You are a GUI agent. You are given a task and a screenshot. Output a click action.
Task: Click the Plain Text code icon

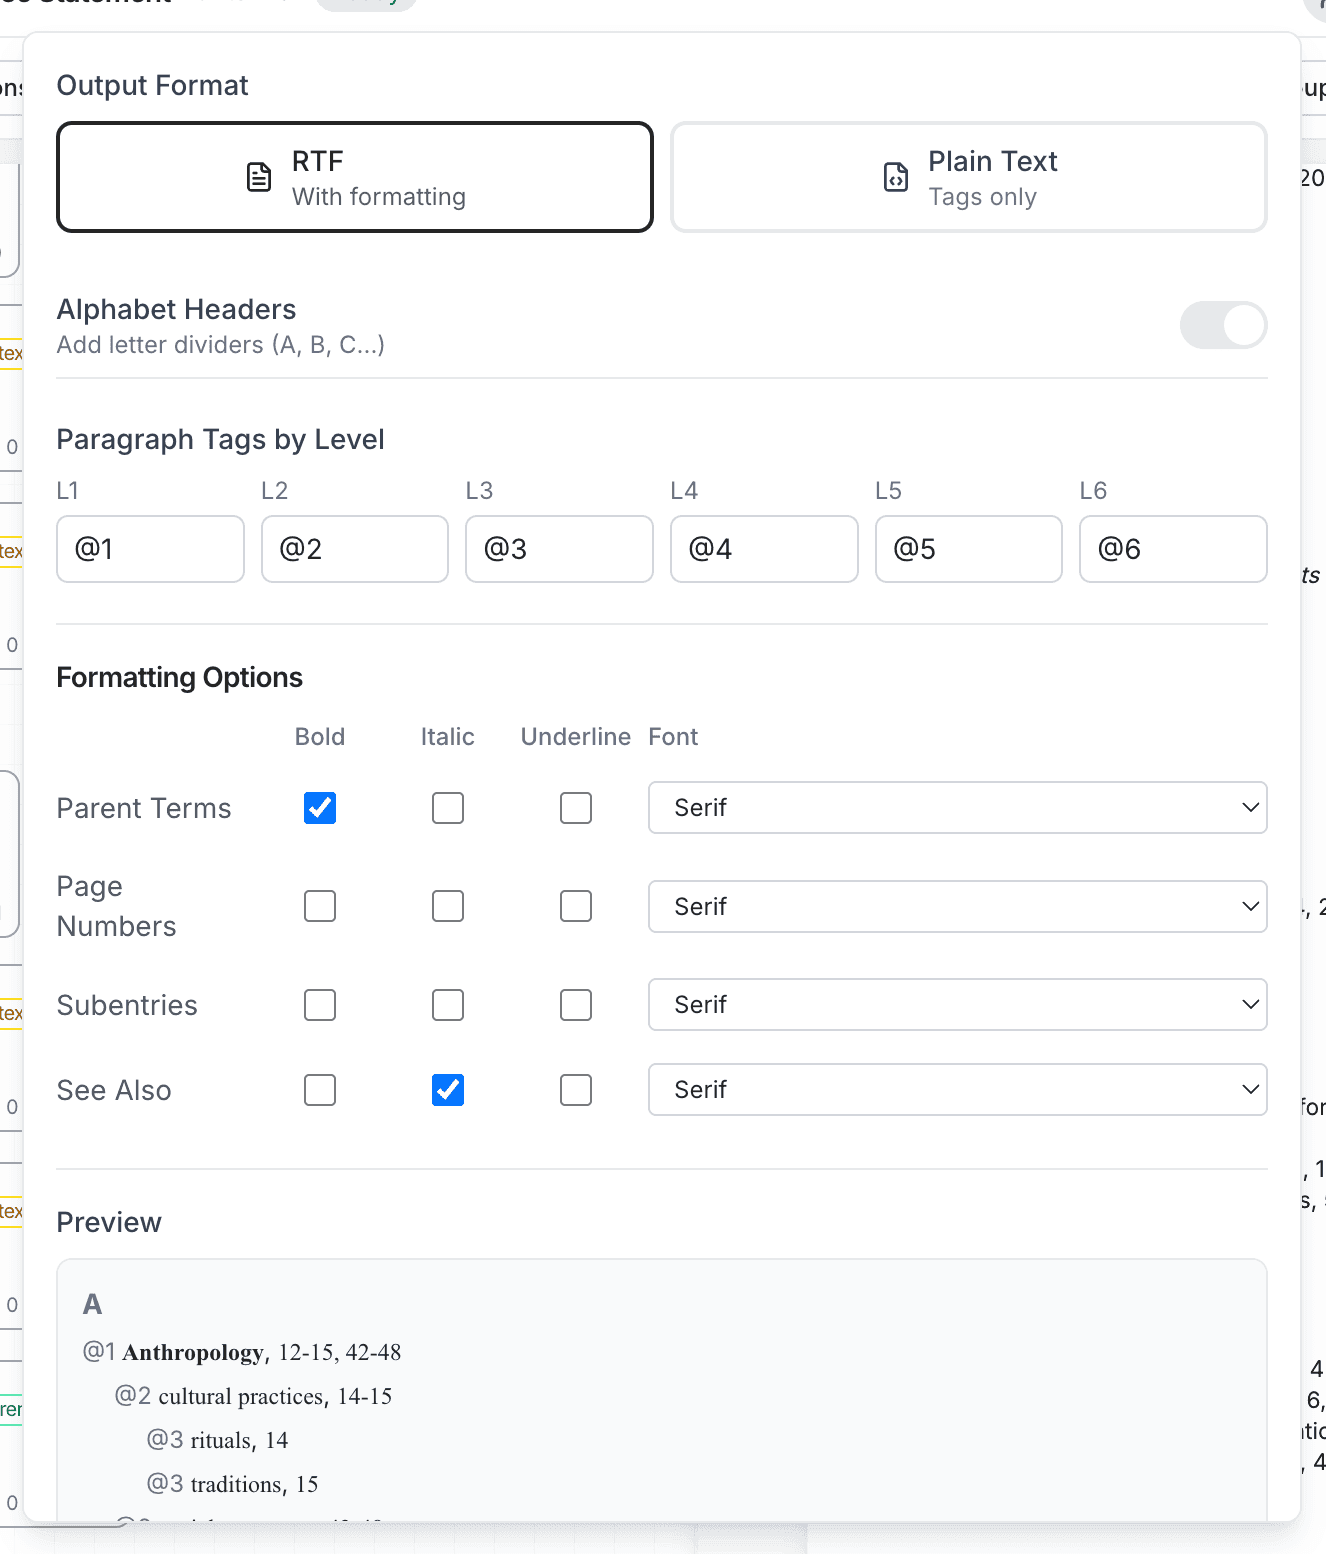point(895,177)
